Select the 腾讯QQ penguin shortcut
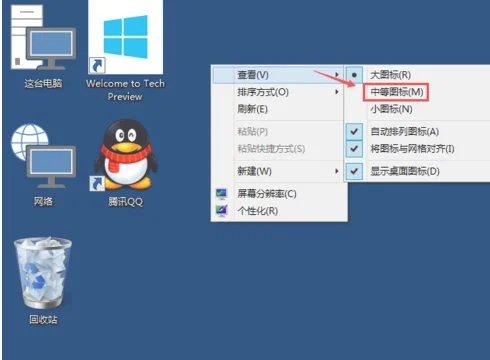The image size is (490, 360). 126,163
